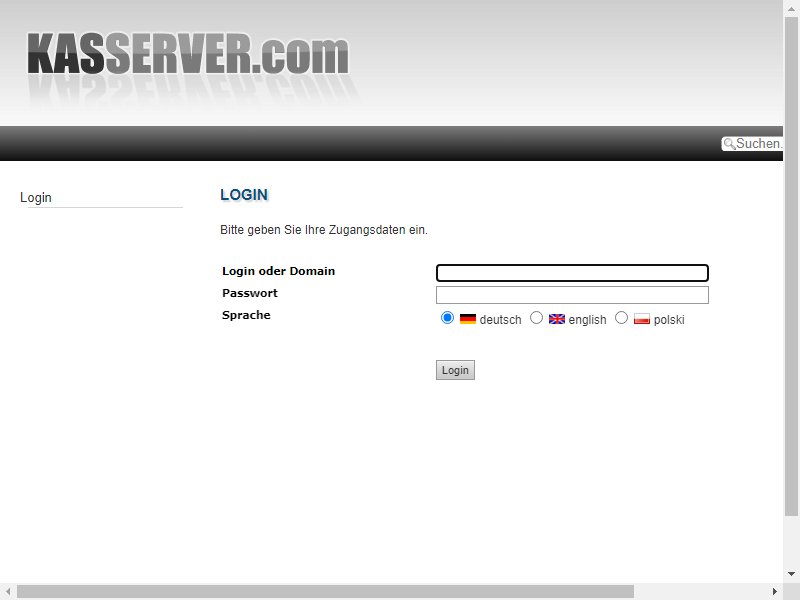Click the Suchen search field
The image size is (800, 600).
[752, 144]
